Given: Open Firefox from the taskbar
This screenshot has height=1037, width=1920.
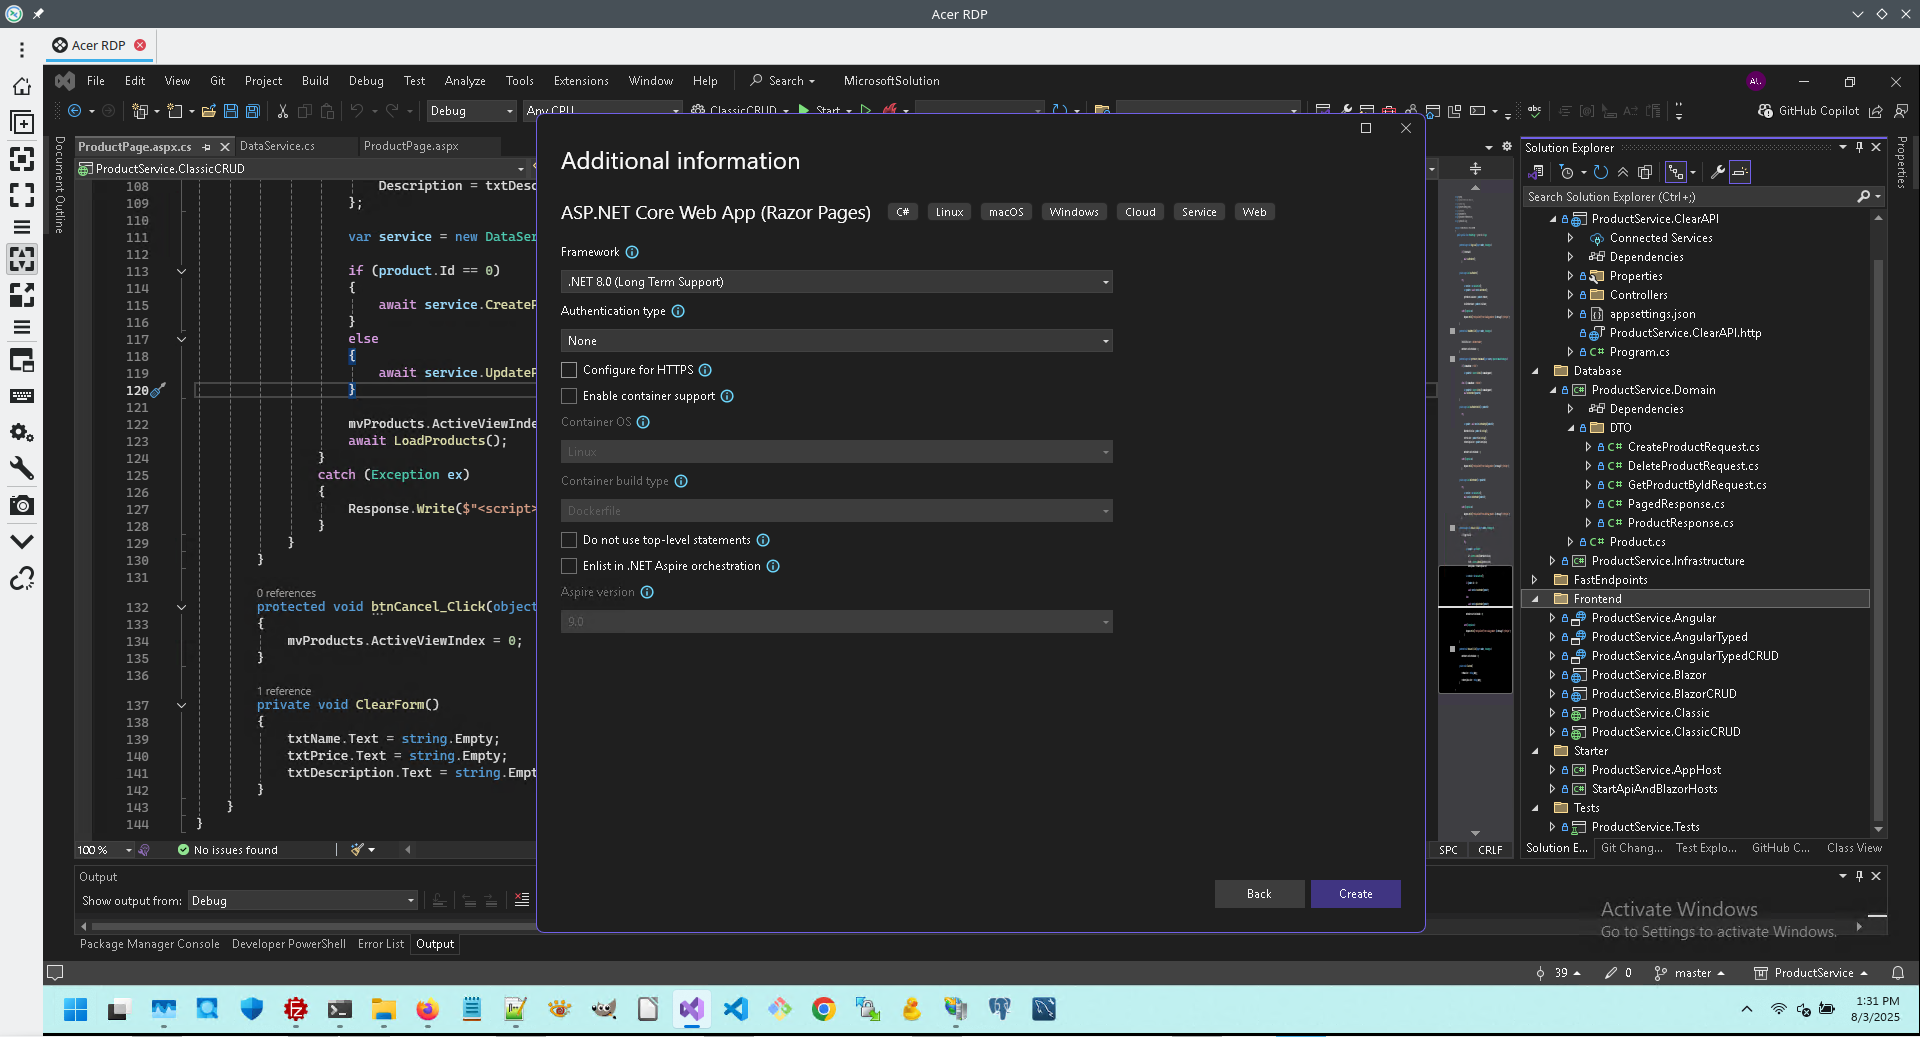Looking at the screenshot, I should 427,1009.
